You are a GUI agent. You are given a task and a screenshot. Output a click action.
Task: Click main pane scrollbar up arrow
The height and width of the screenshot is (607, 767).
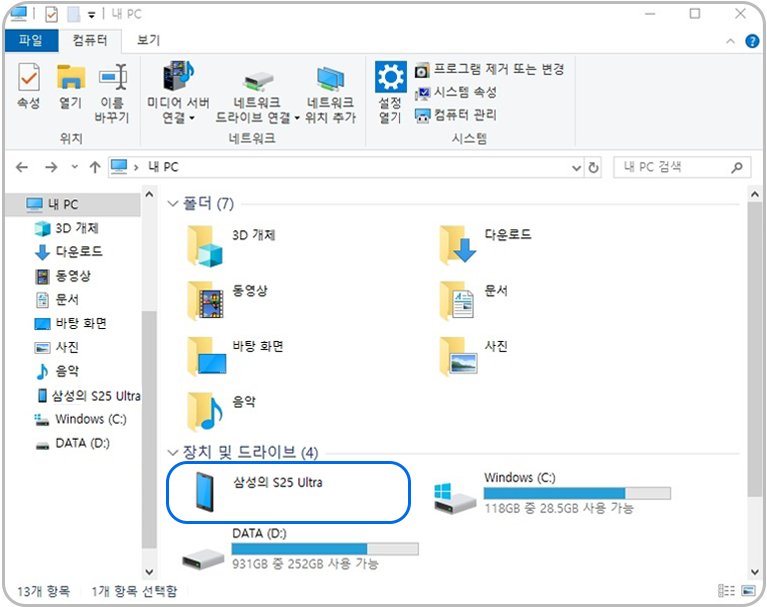pyautogui.click(x=755, y=195)
